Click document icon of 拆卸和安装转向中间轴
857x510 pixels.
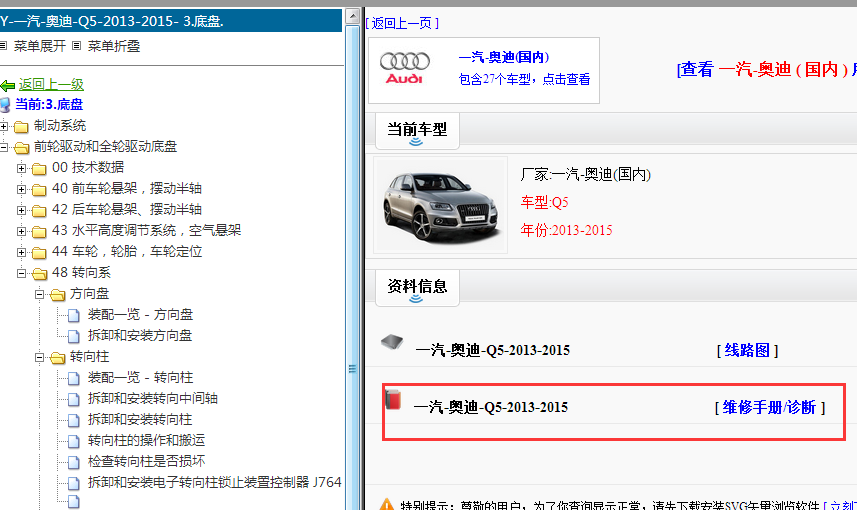pyautogui.click(x=73, y=399)
